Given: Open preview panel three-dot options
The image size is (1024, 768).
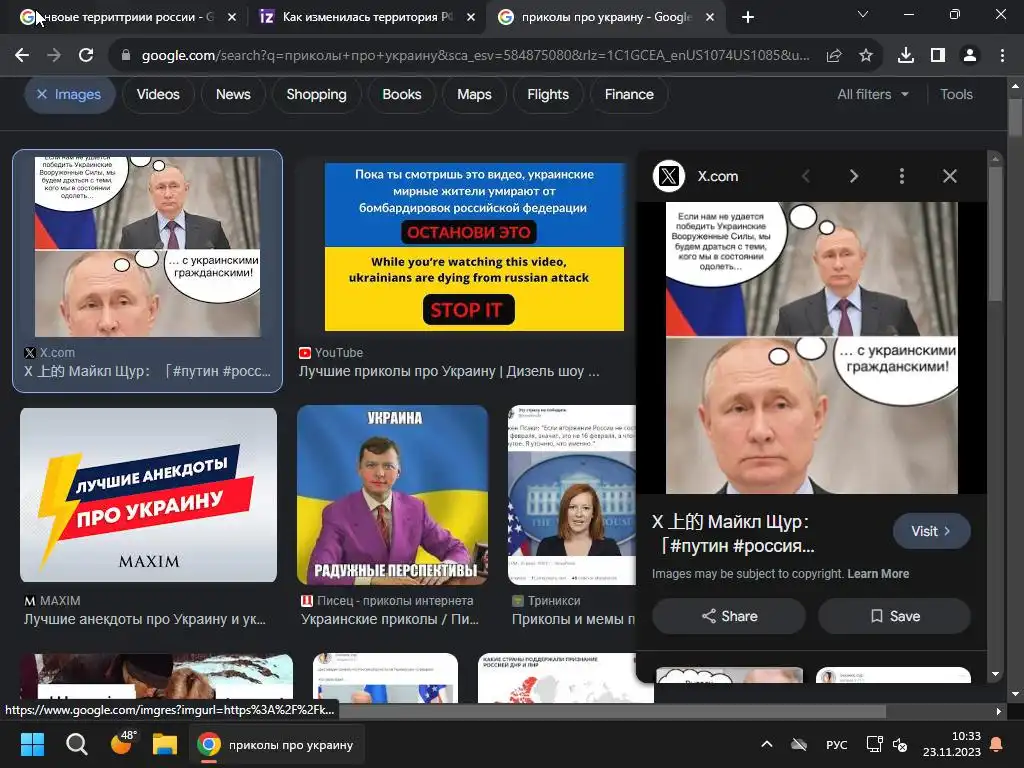Looking at the screenshot, I should [902, 176].
